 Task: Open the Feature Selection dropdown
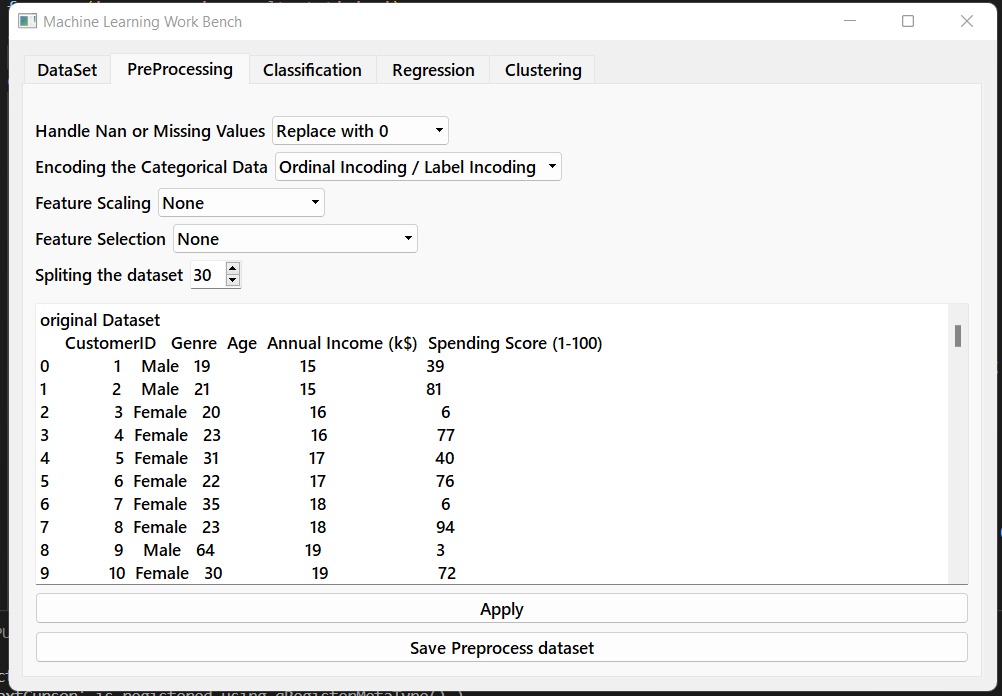click(295, 239)
